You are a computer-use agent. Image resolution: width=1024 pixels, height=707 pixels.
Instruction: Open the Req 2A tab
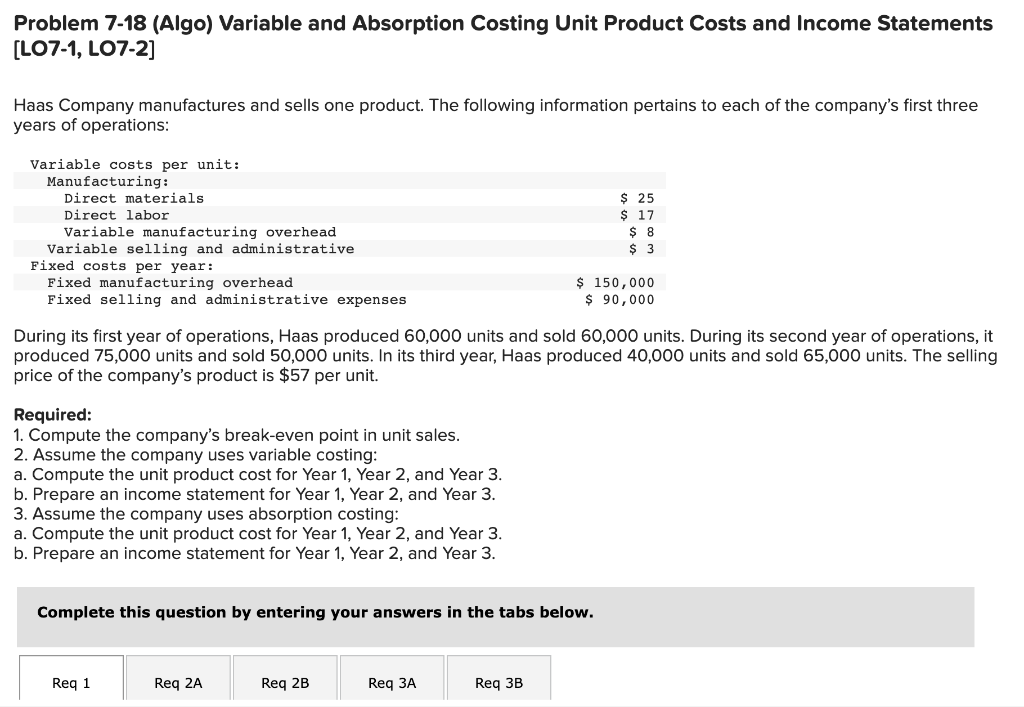click(178, 682)
